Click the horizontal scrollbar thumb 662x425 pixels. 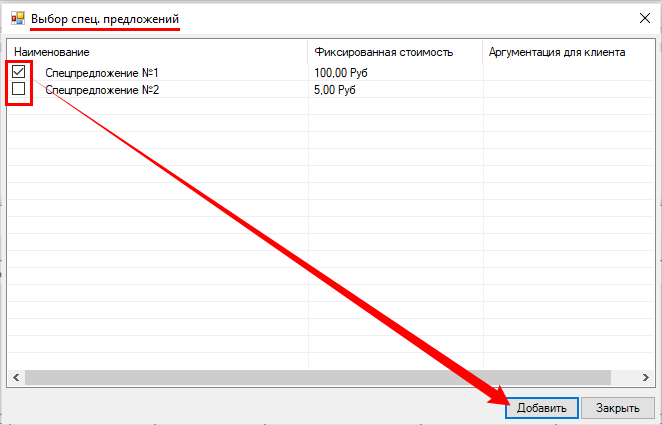click(300, 377)
